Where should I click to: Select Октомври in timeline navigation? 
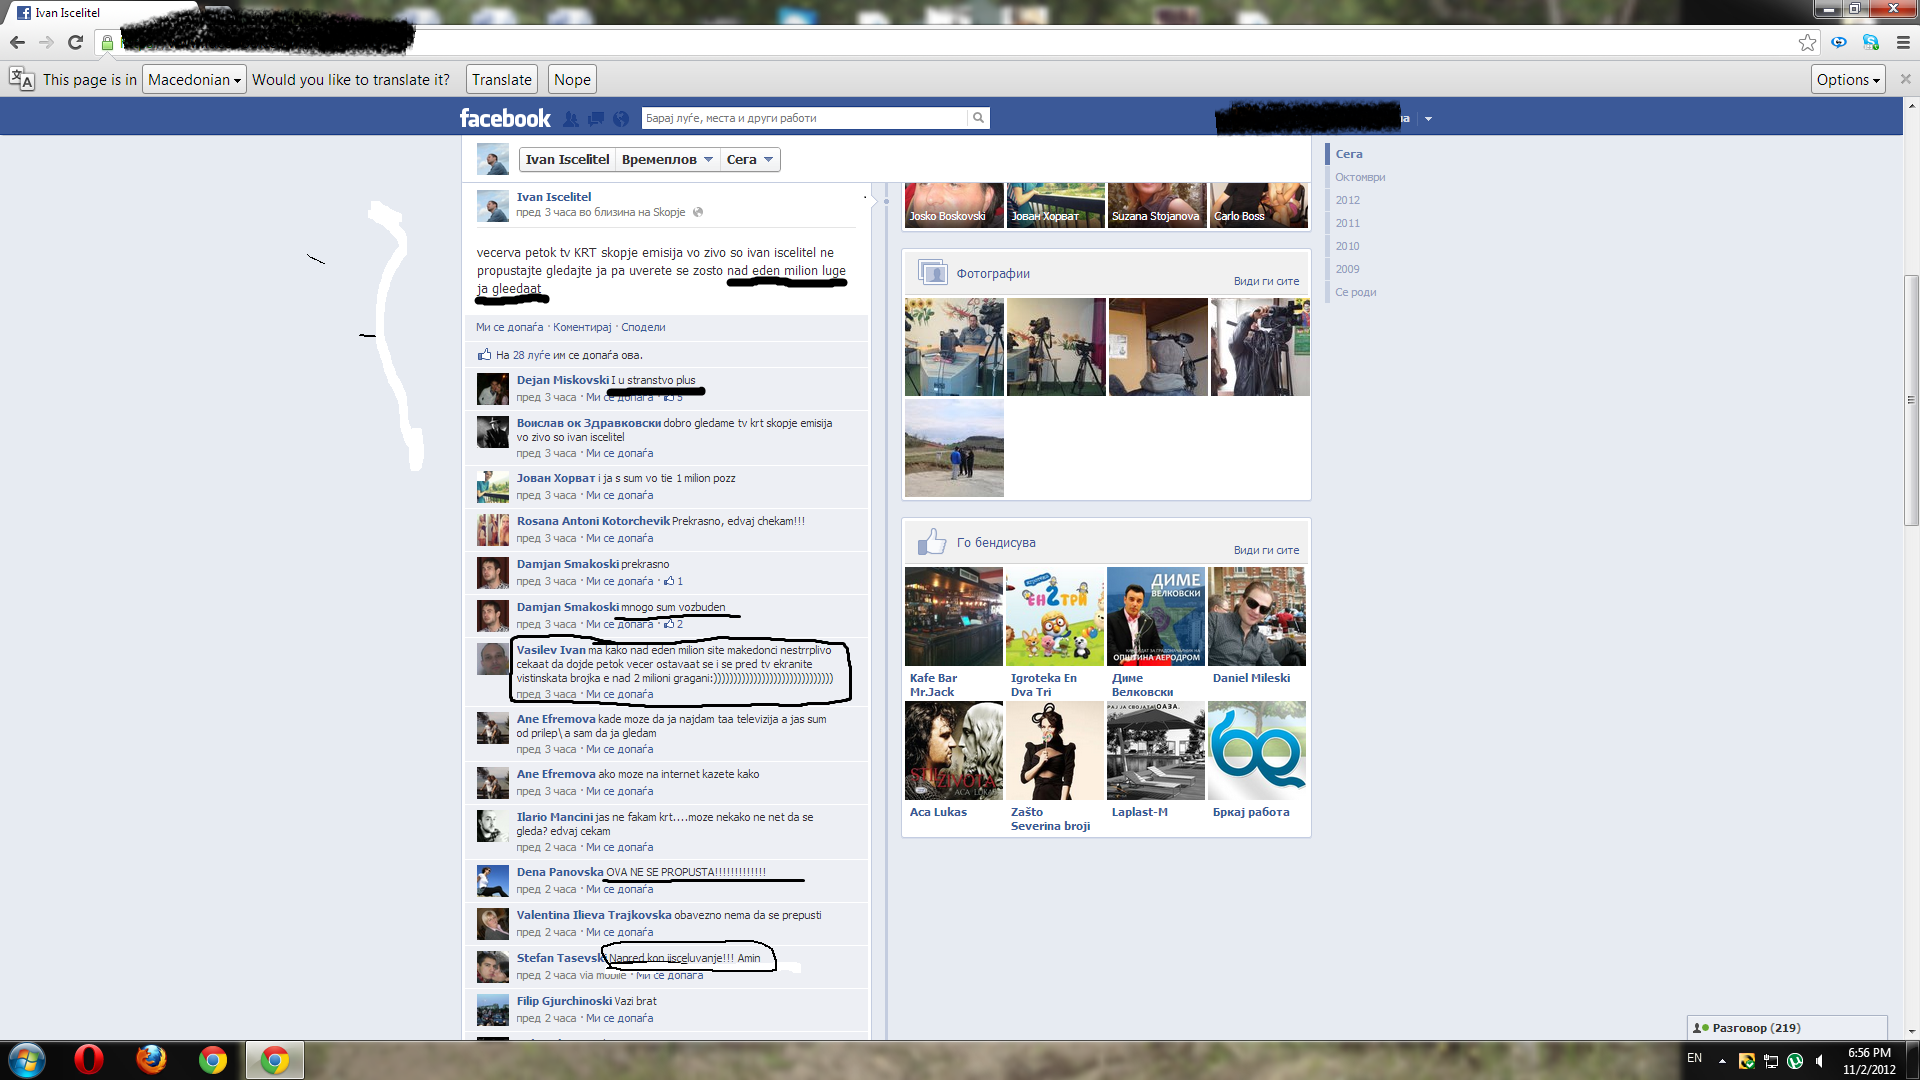coord(1359,177)
